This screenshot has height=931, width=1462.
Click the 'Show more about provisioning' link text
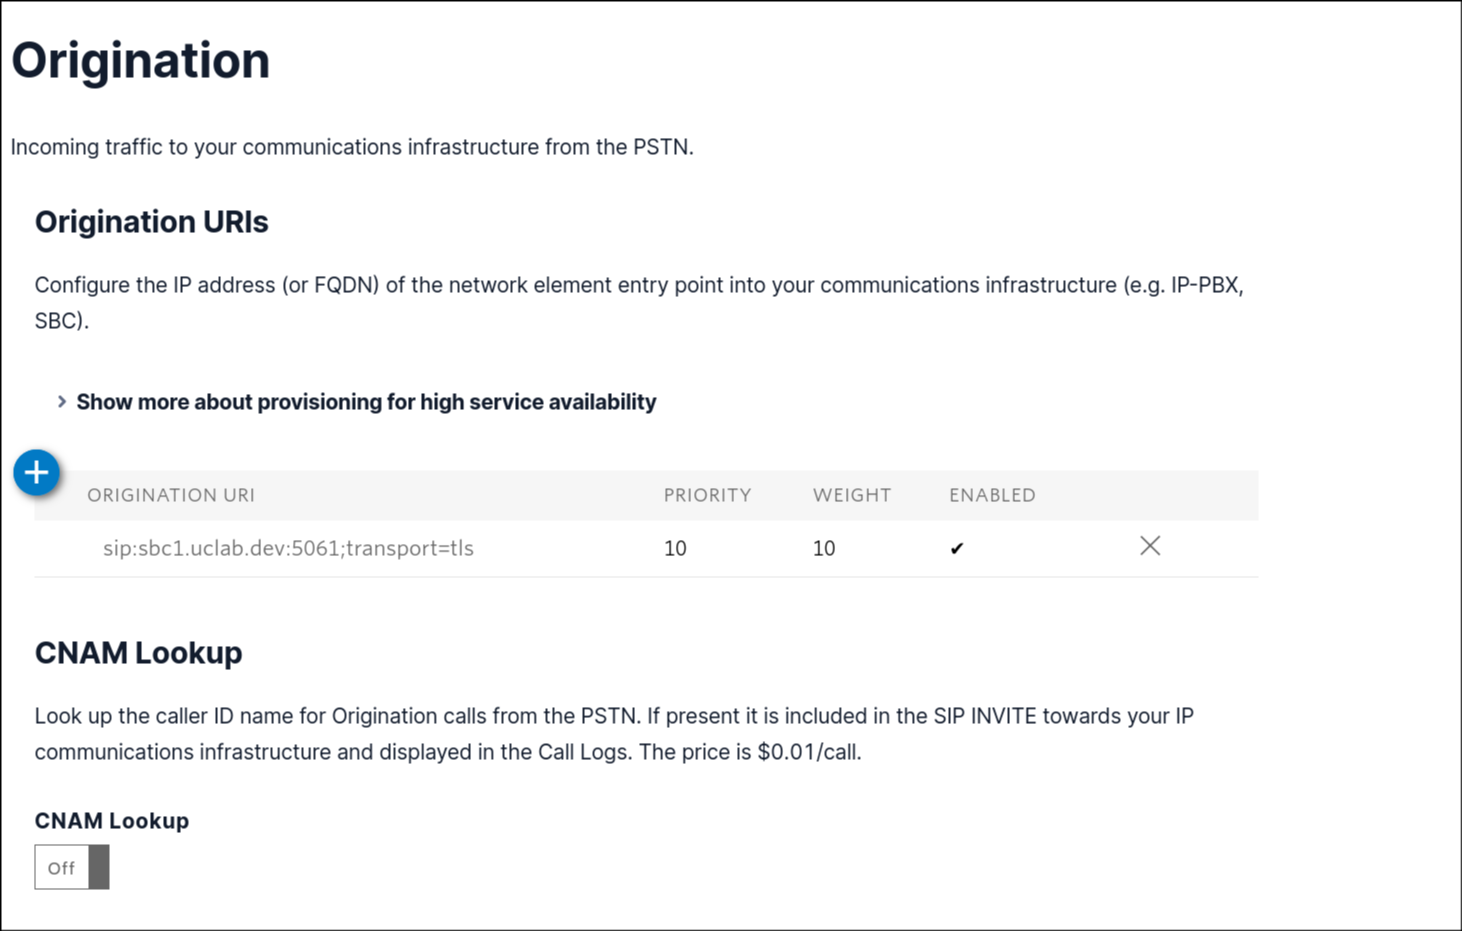pyautogui.click(x=366, y=401)
